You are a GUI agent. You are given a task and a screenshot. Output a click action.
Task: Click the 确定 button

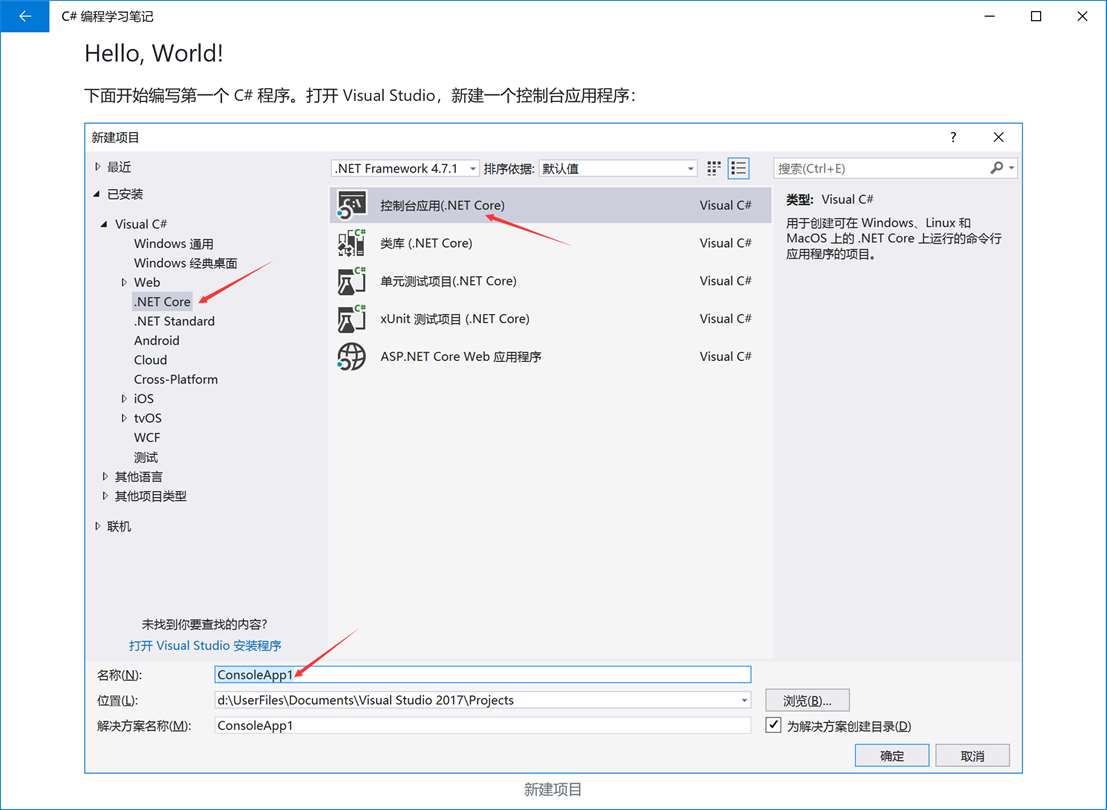pos(892,756)
